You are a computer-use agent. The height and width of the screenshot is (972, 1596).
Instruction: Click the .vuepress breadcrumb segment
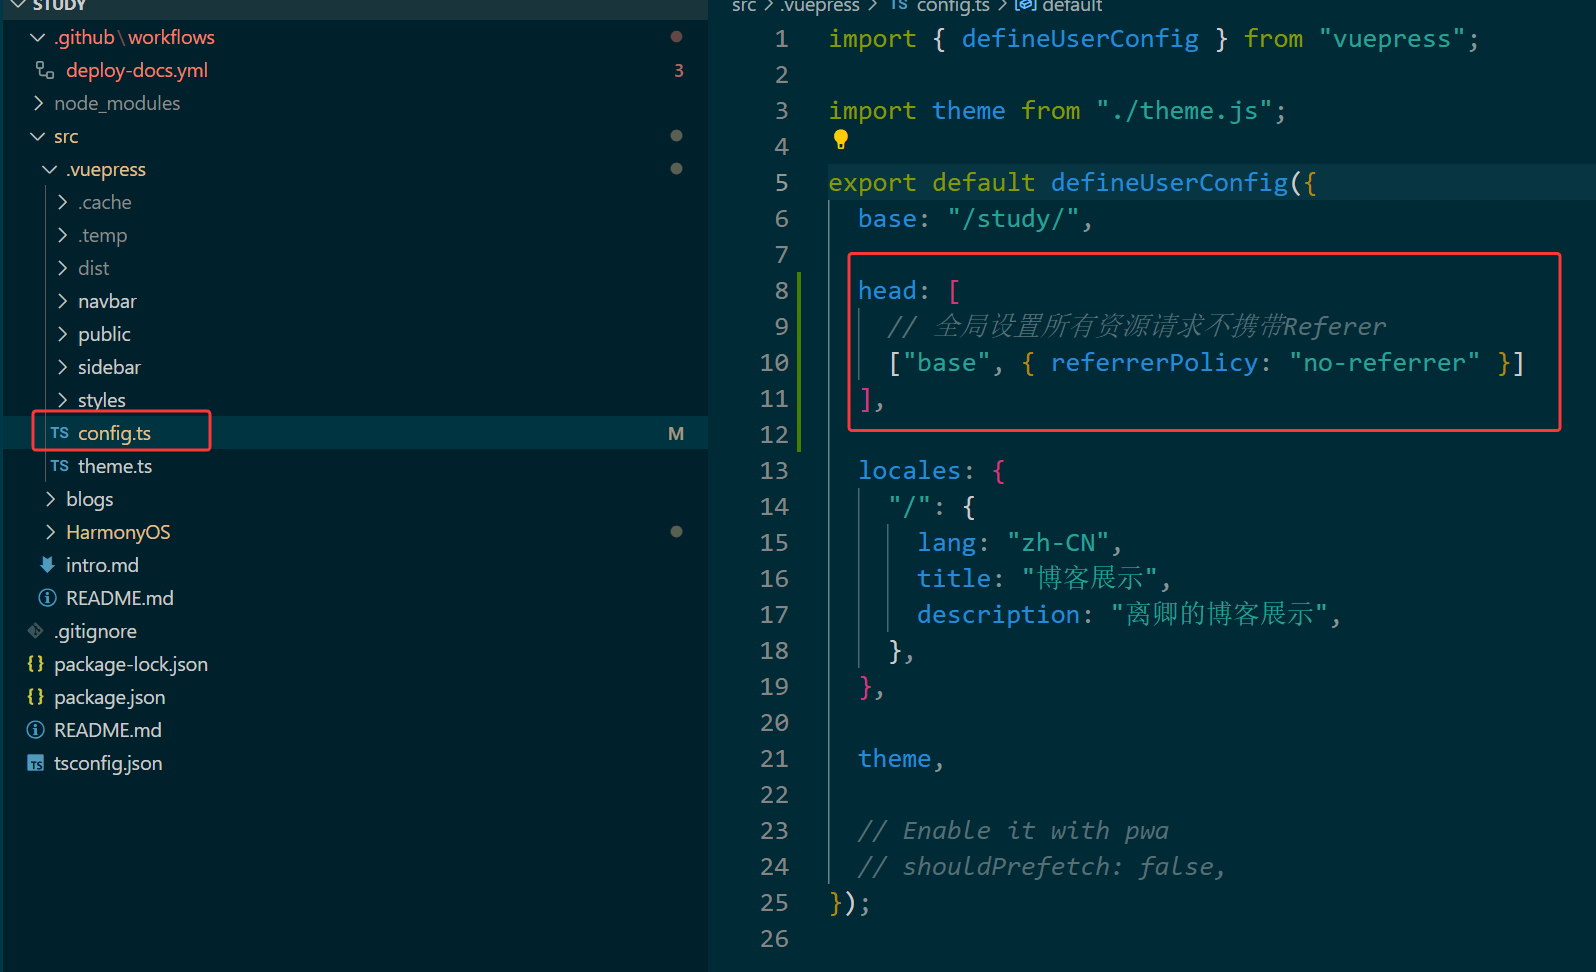click(820, 7)
